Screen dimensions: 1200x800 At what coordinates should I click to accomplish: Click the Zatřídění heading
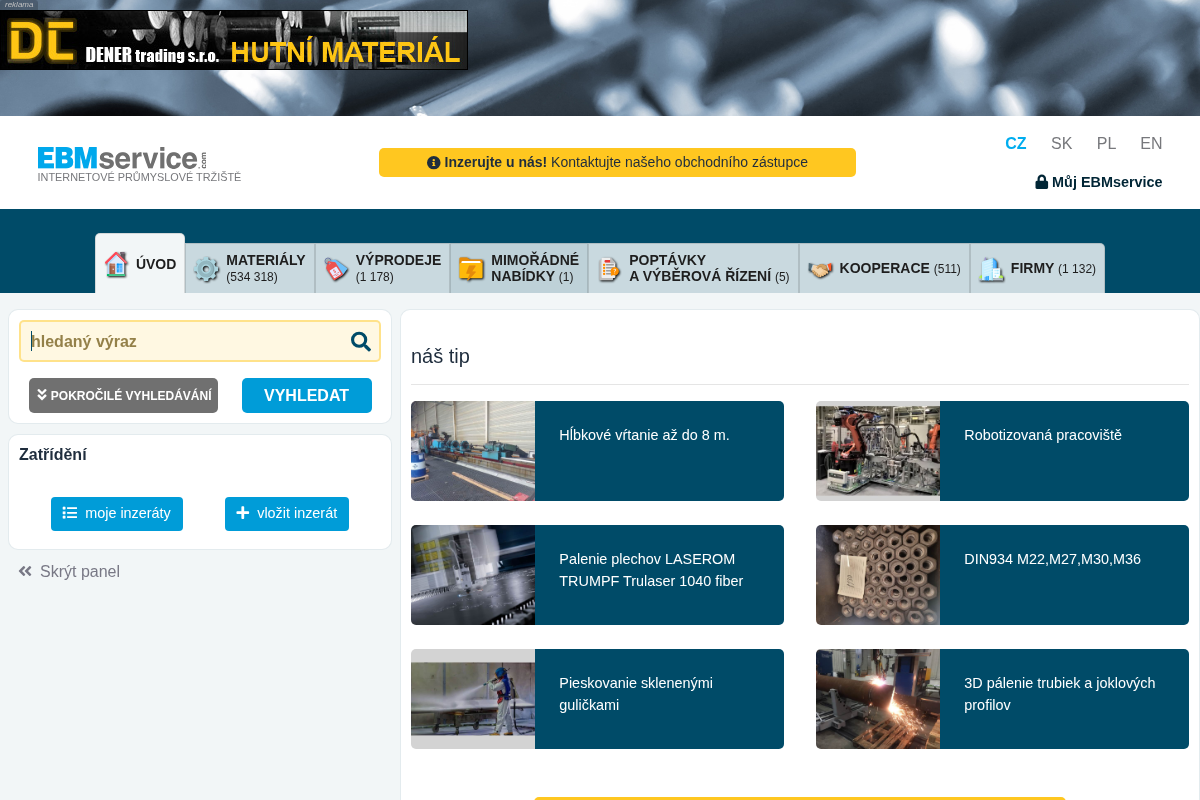point(53,454)
